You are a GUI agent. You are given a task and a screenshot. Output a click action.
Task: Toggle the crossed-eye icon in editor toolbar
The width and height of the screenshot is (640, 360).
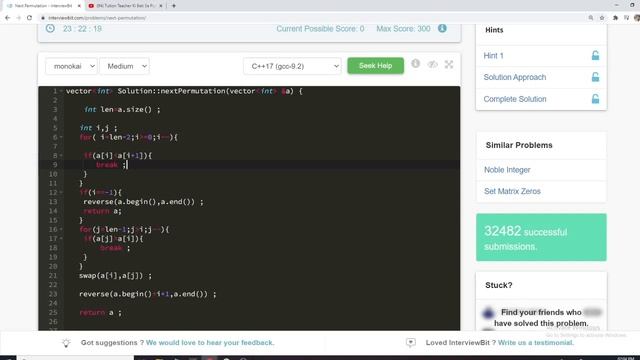pyautogui.click(x=433, y=64)
